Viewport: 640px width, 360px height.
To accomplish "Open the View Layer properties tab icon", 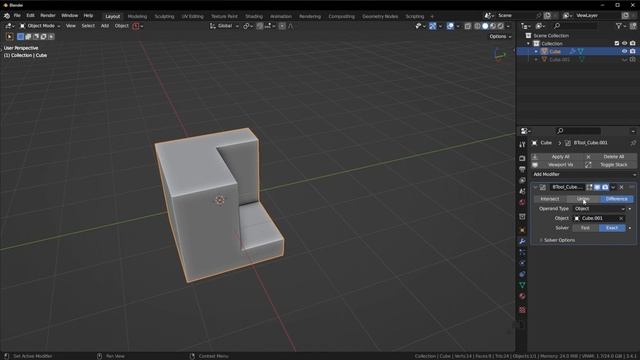I will (522, 180).
